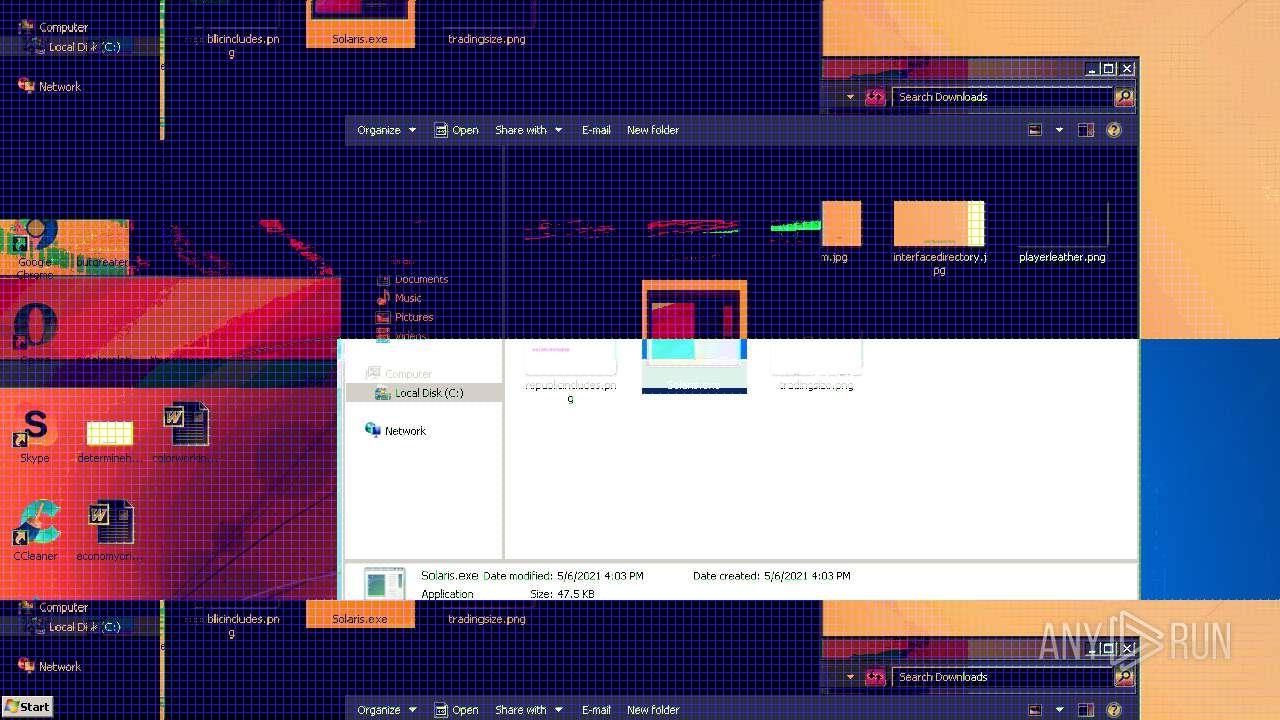Click Size: 47.5 KB in details pane

coord(562,594)
